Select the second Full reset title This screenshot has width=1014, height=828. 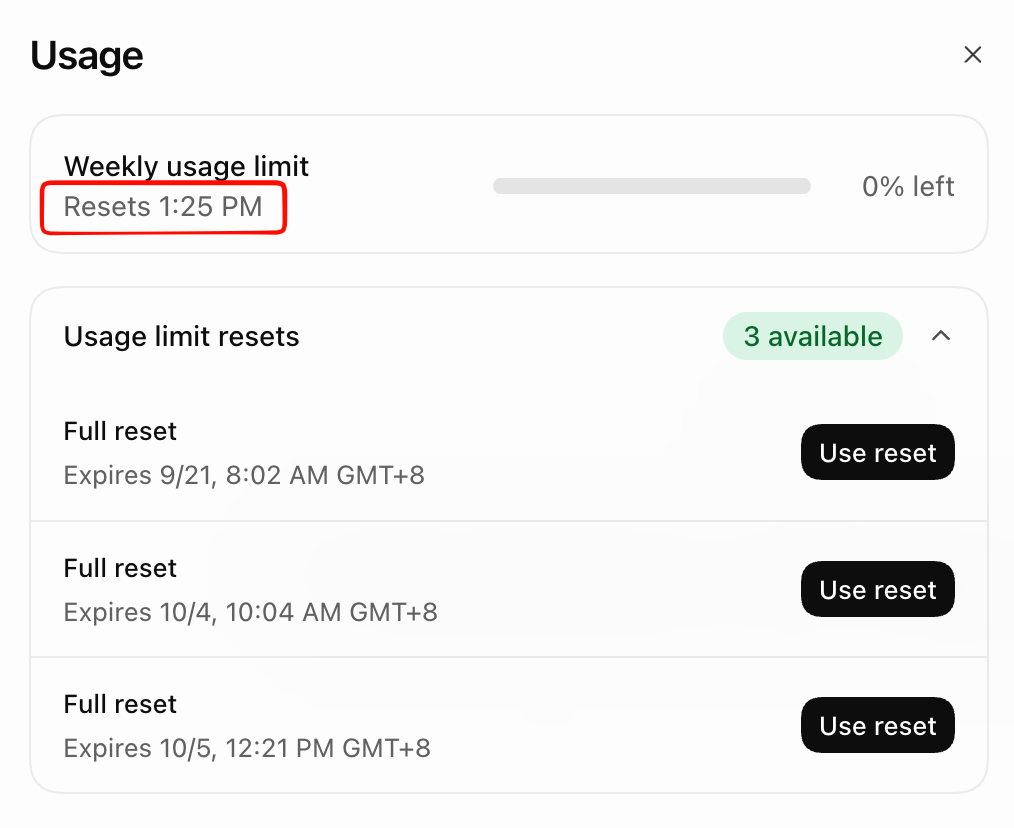[x=120, y=569]
